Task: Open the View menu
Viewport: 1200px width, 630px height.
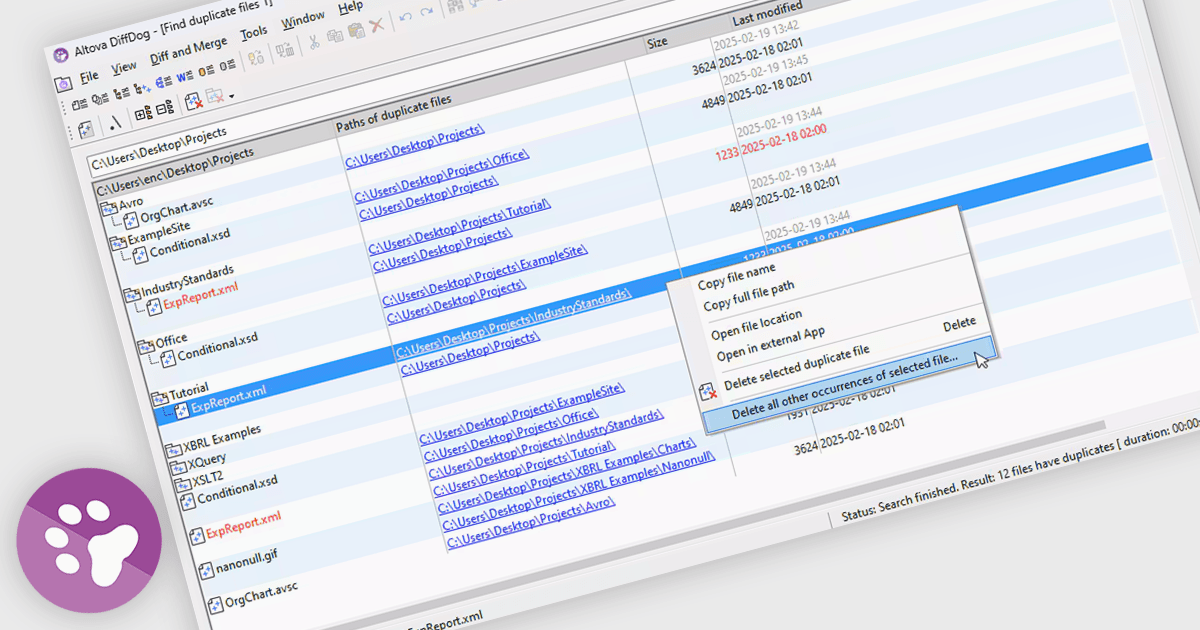Action: pos(124,67)
